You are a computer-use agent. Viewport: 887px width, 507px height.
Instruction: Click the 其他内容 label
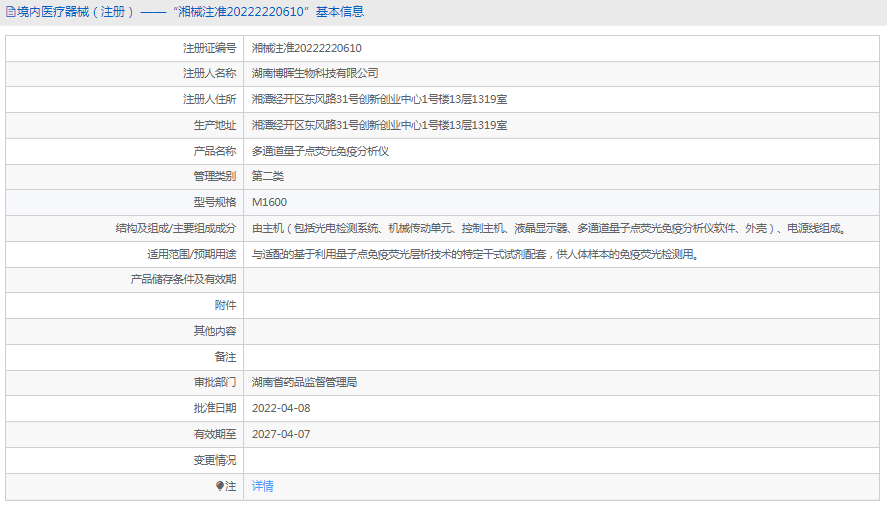[x=215, y=331]
